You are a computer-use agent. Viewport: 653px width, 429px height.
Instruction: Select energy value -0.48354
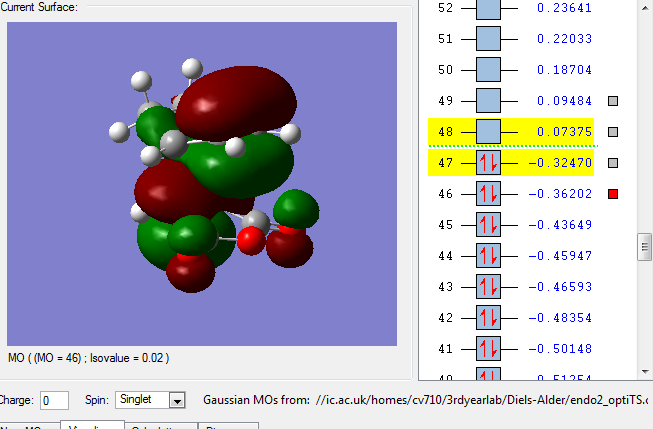[x=560, y=317]
